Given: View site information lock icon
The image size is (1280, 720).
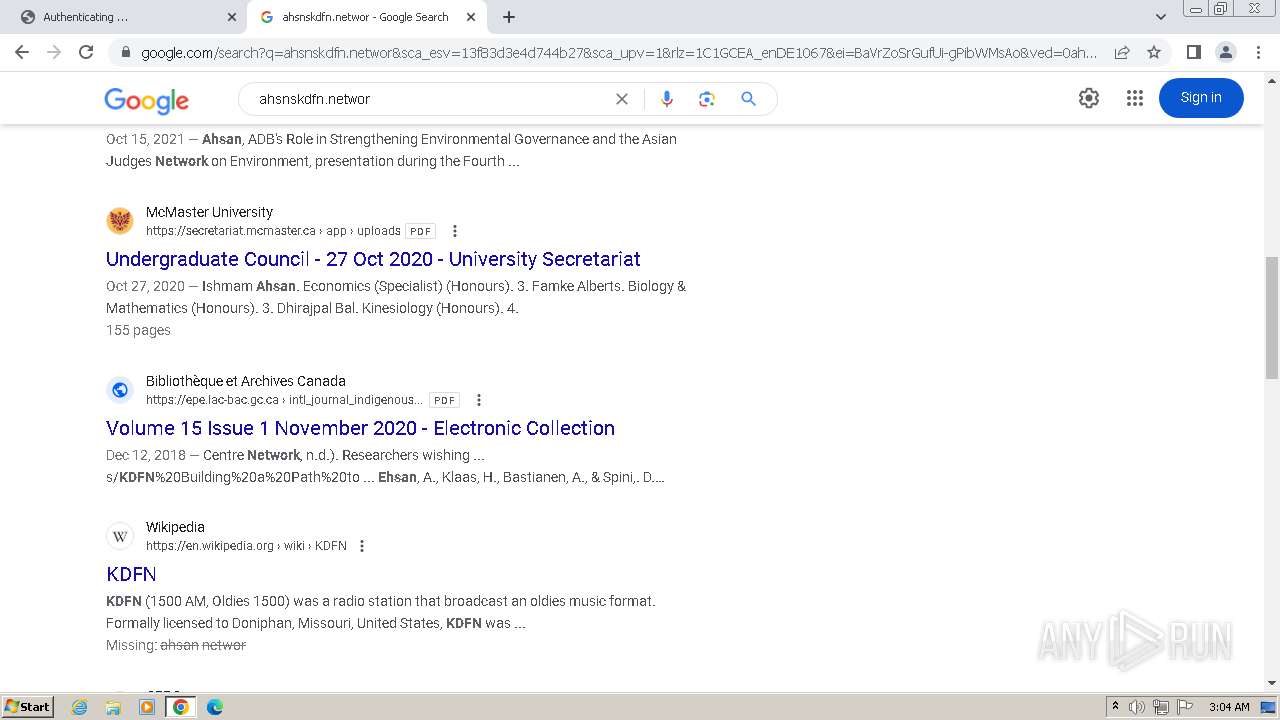Looking at the screenshot, I should click(x=125, y=52).
